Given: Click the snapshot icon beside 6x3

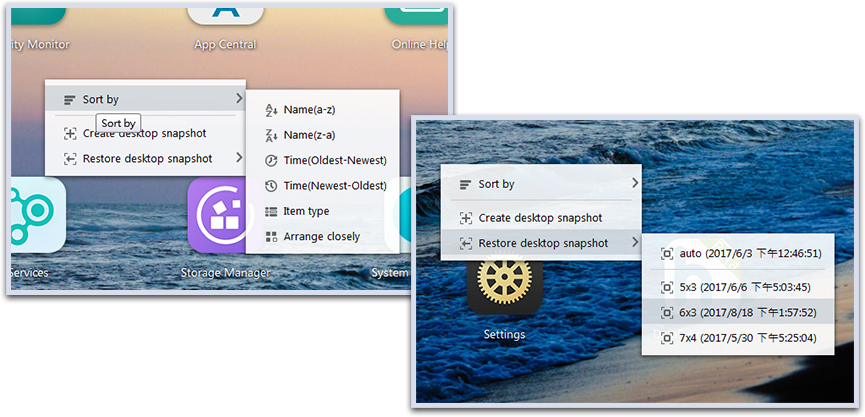Looking at the screenshot, I should [x=667, y=313].
